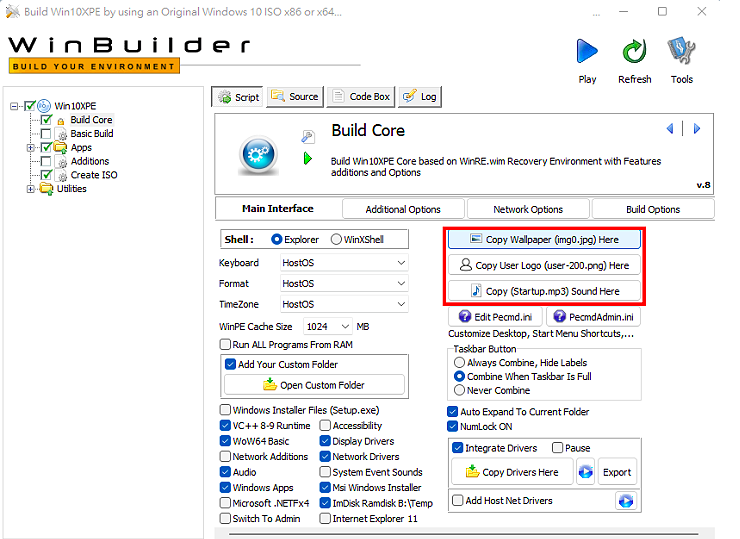
Task: Go to next script with right blue arrow
Action: (x=697, y=128)
